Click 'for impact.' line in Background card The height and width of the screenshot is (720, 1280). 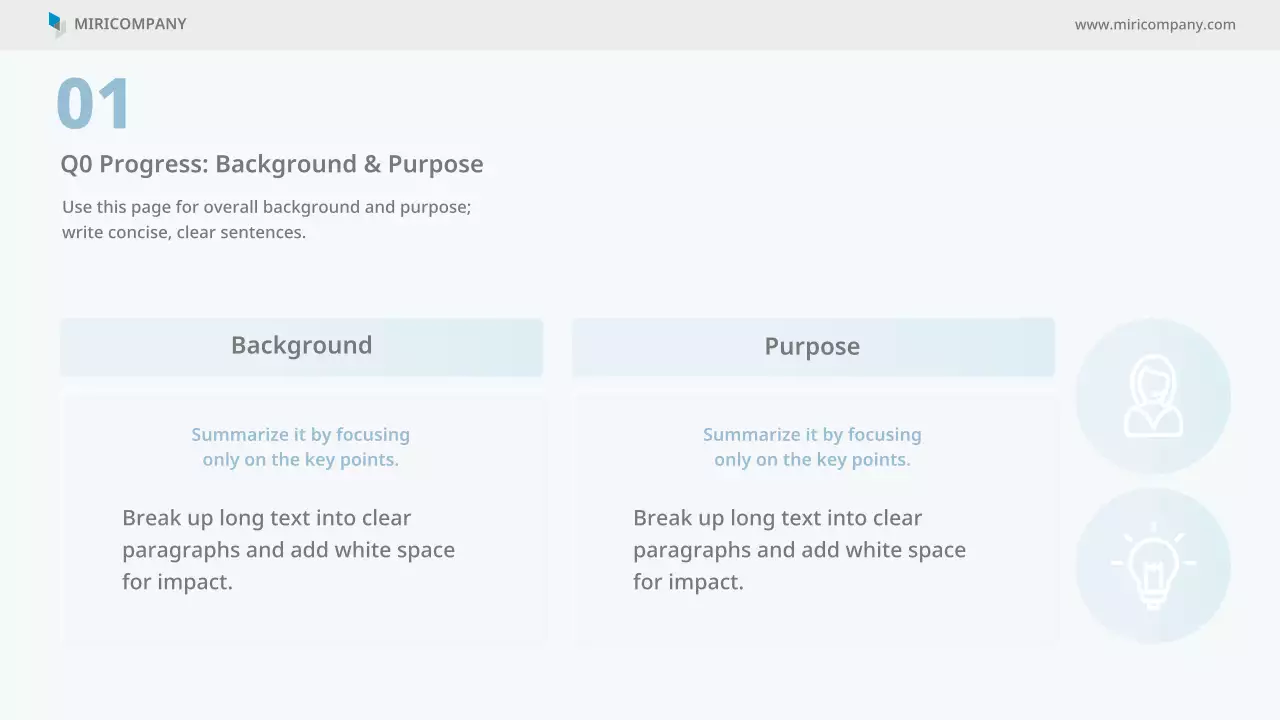[177, 582]
